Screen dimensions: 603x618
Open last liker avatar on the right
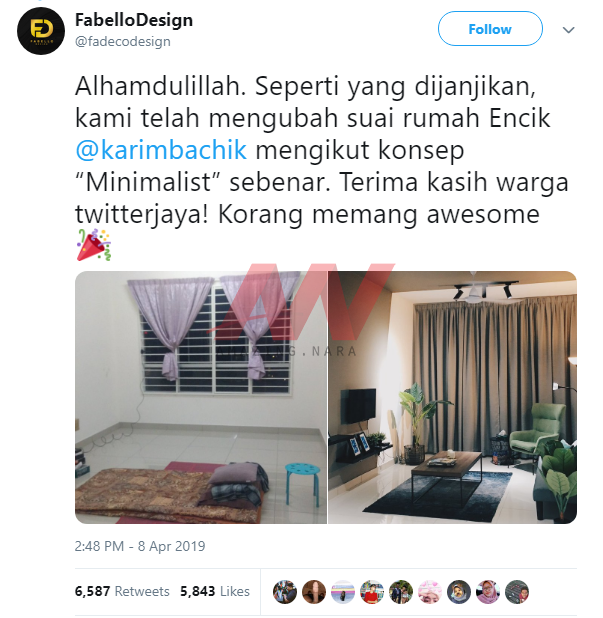tap(517, 592)
